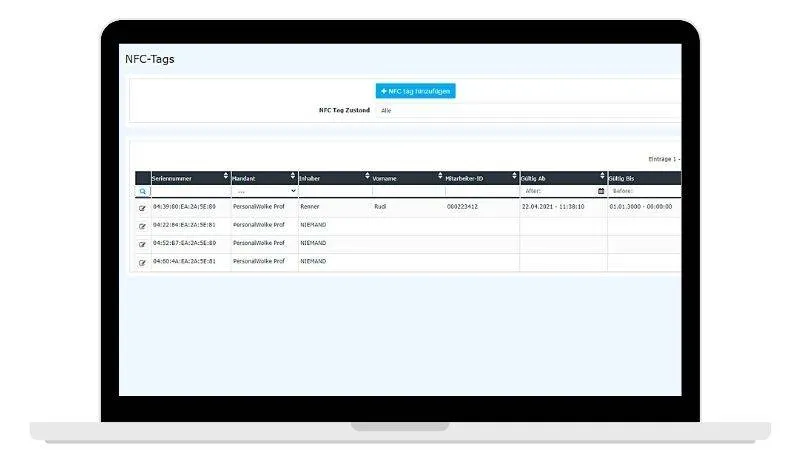
Task: Open the Mandant filter dropdown
Action: pos(264,190)
